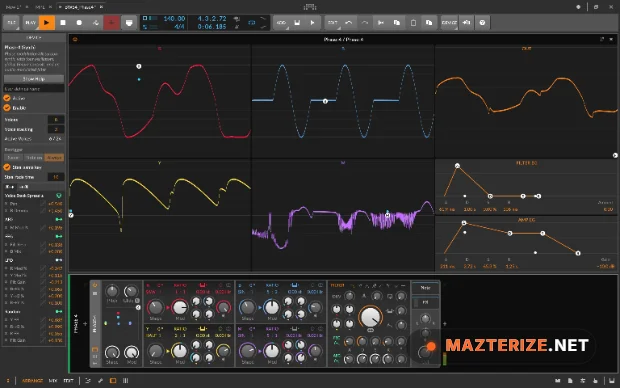Click the white handle above red waveform
The height and width of the screenshot is (388, 620).
(139, 66)
